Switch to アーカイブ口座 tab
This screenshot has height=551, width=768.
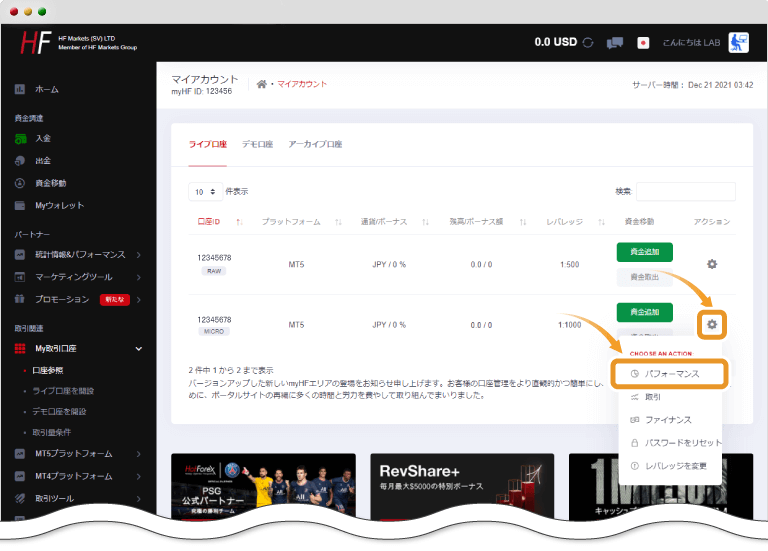(x=315, y=145)
